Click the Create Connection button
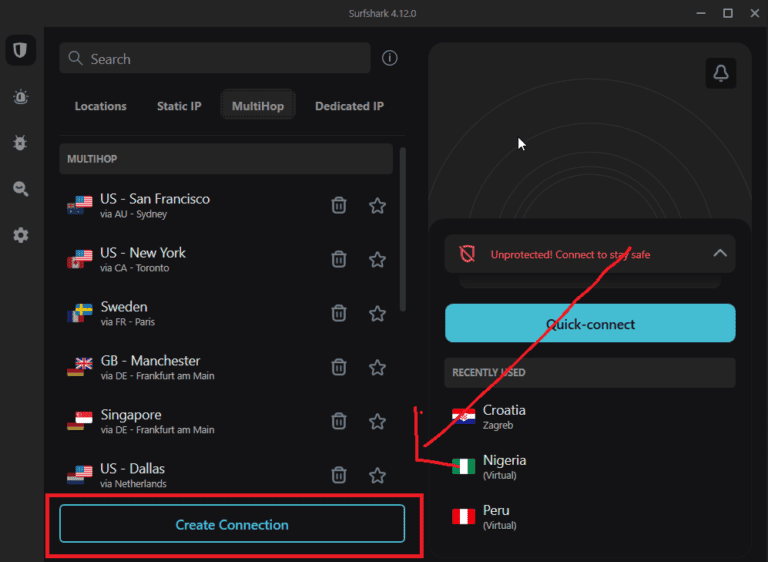This screenshot has width=768, height=562. [x=232, y=524]
